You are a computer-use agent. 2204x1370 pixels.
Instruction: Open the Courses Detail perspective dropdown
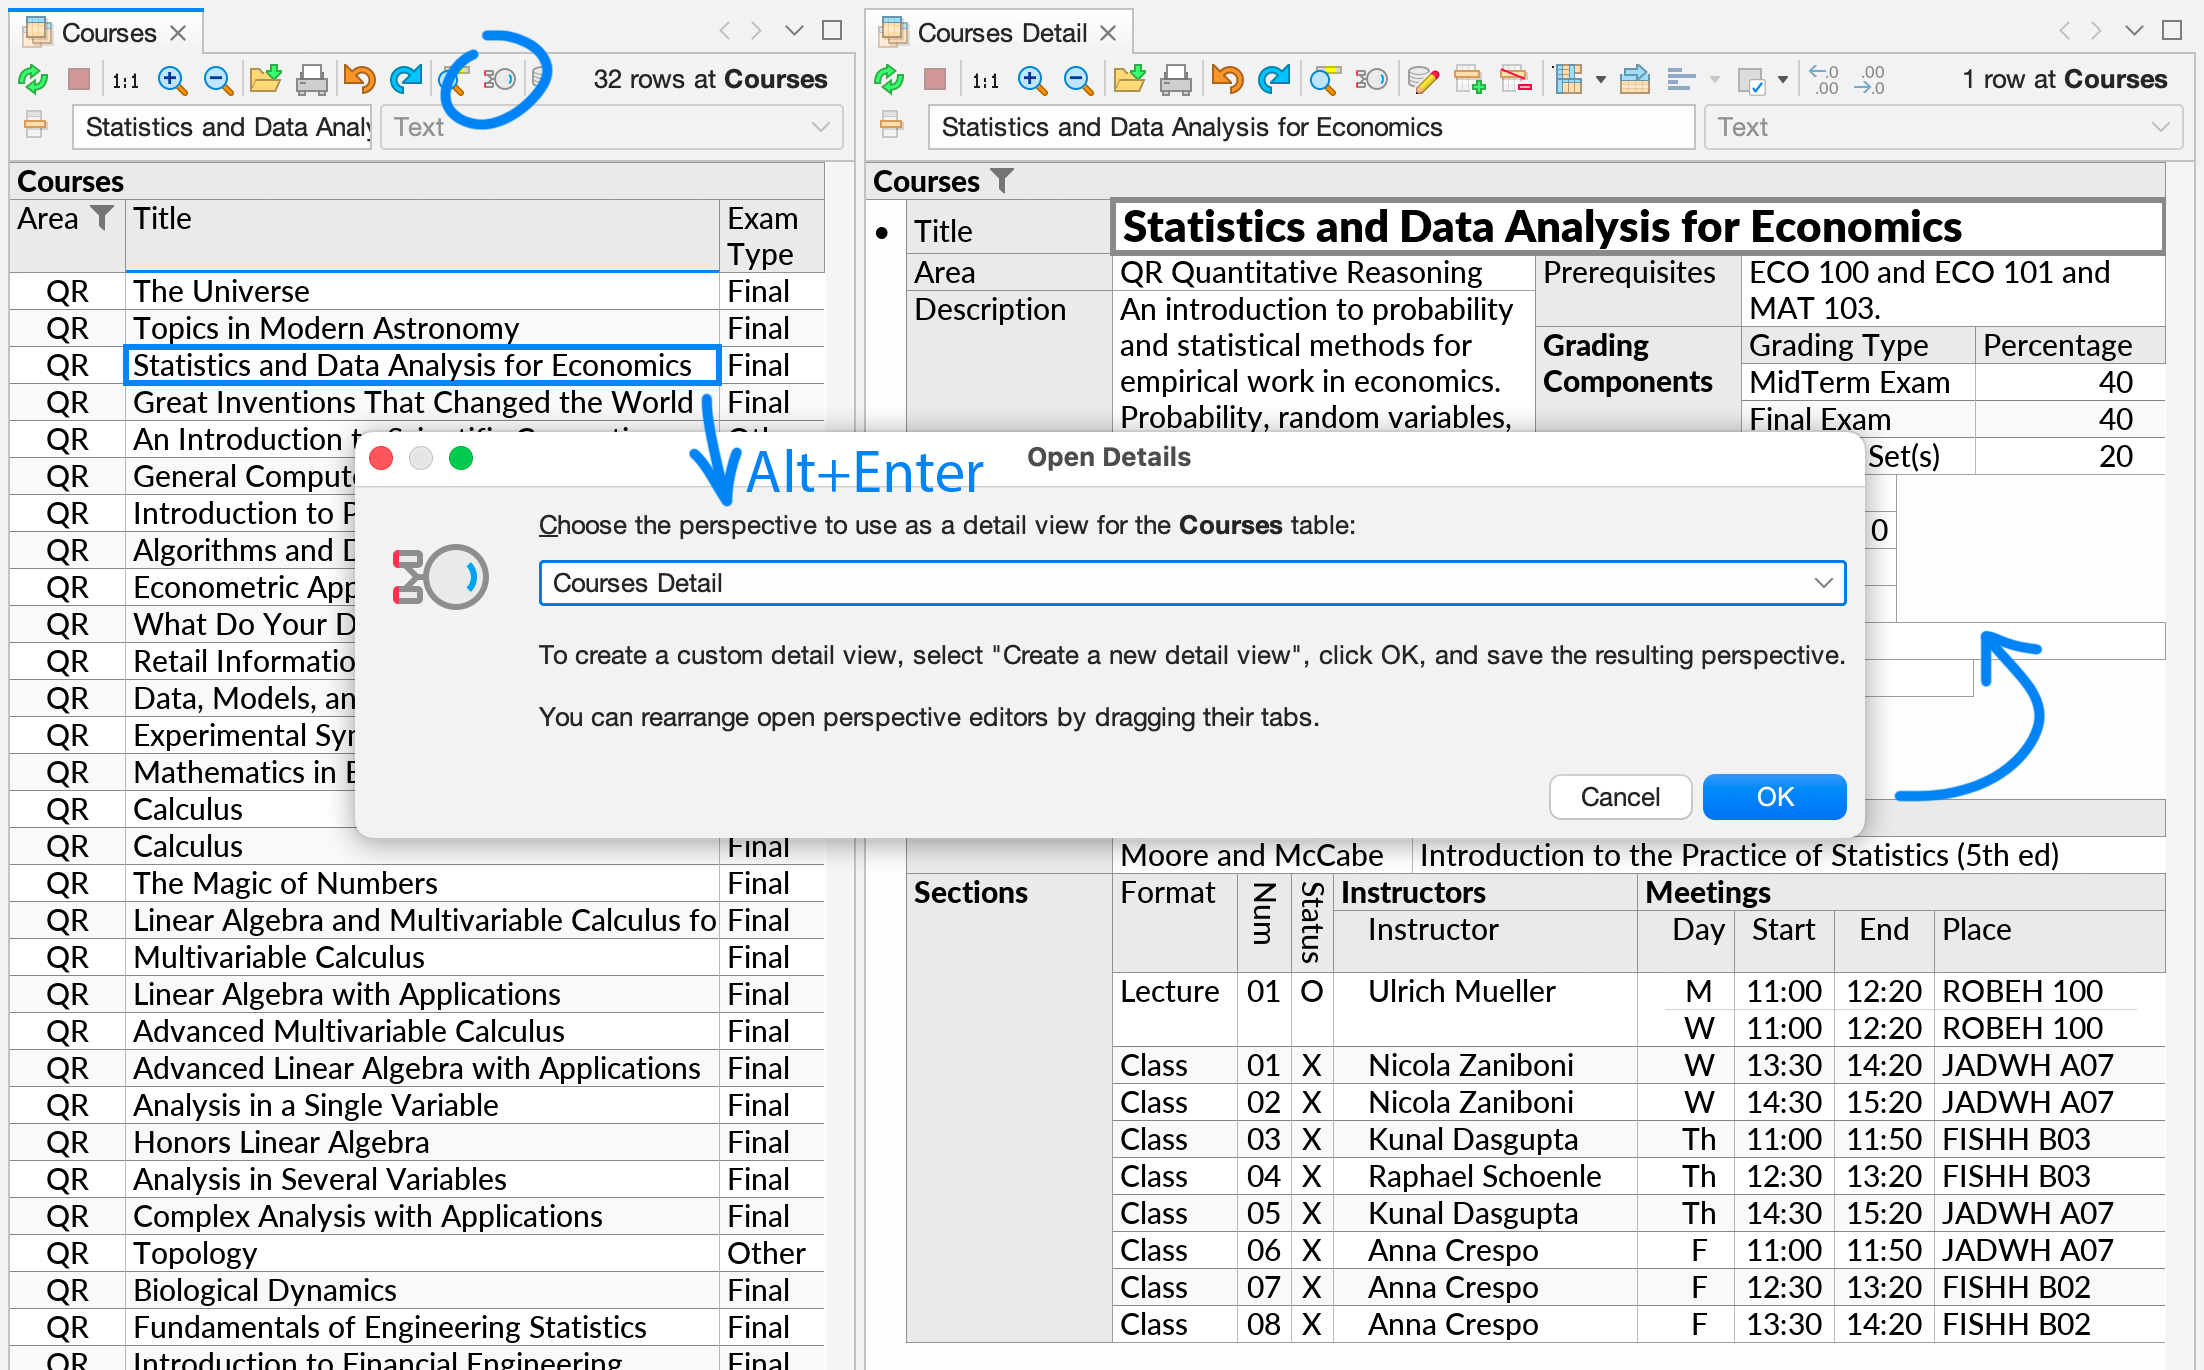coord(1825,583)
